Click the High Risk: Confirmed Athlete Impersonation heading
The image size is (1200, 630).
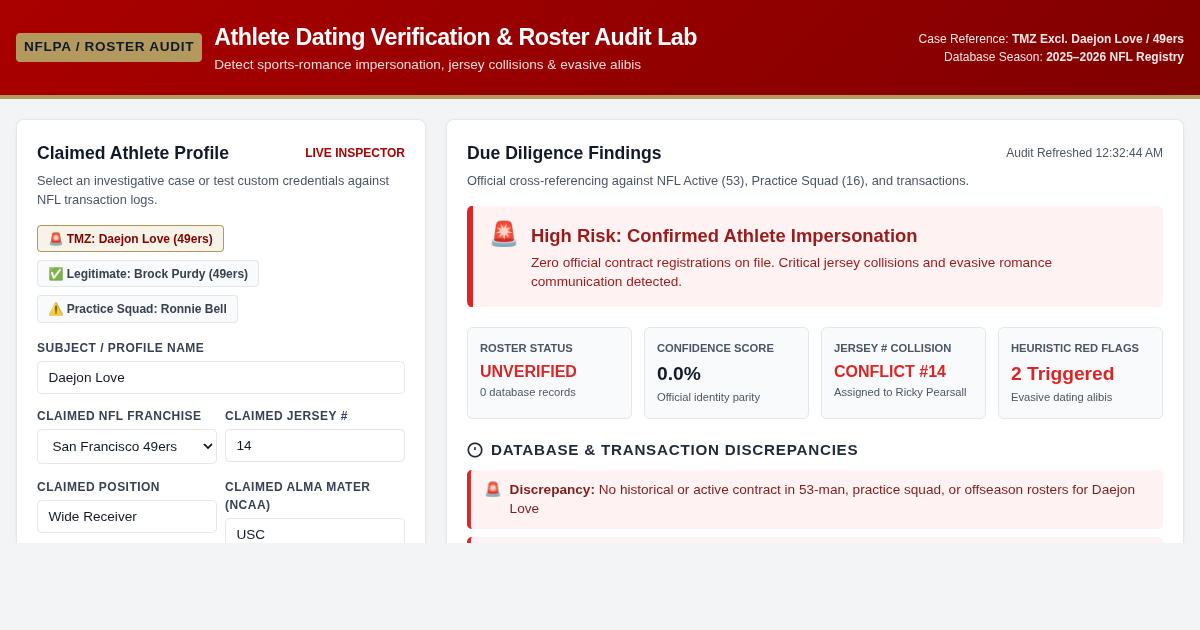(724, 236)
